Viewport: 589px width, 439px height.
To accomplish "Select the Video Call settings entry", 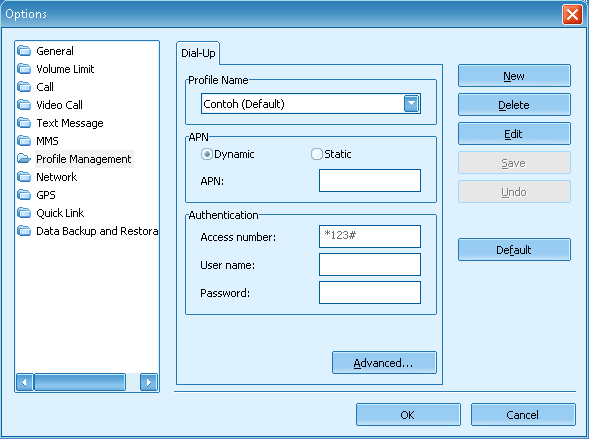I will [59, 105].
